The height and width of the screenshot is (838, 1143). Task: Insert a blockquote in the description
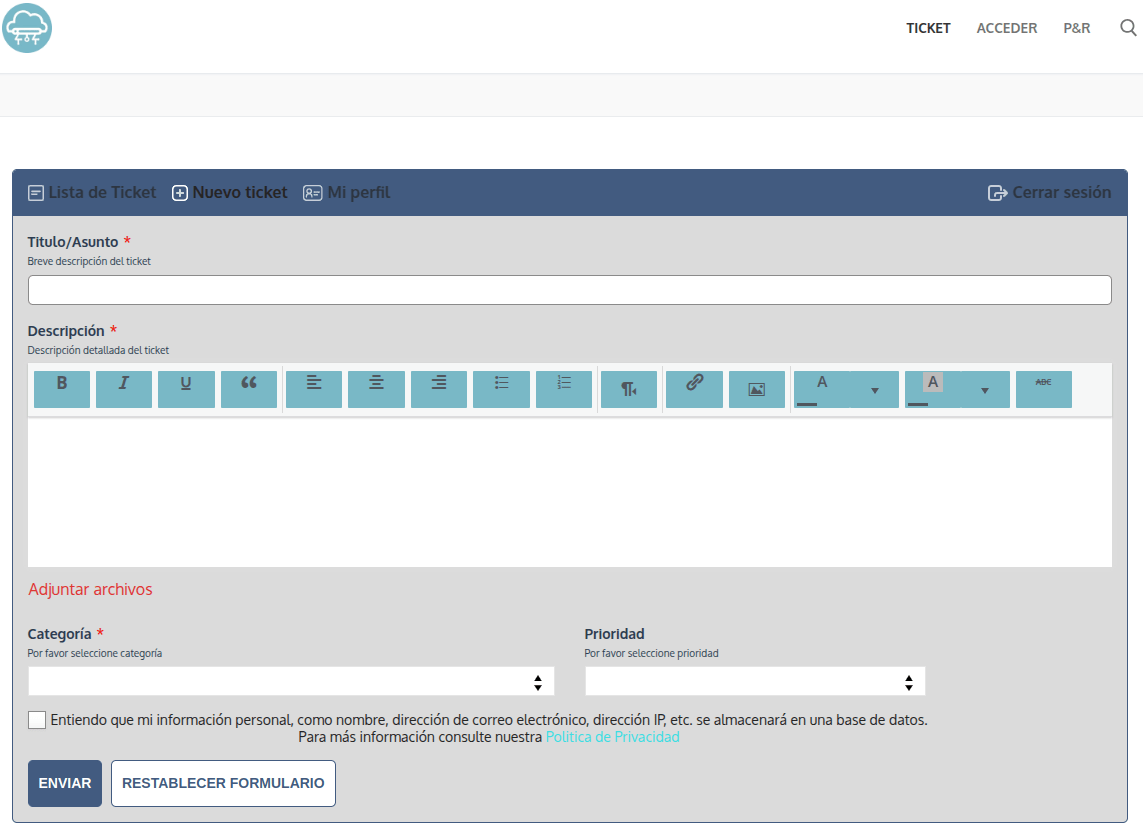pos(249,389)
